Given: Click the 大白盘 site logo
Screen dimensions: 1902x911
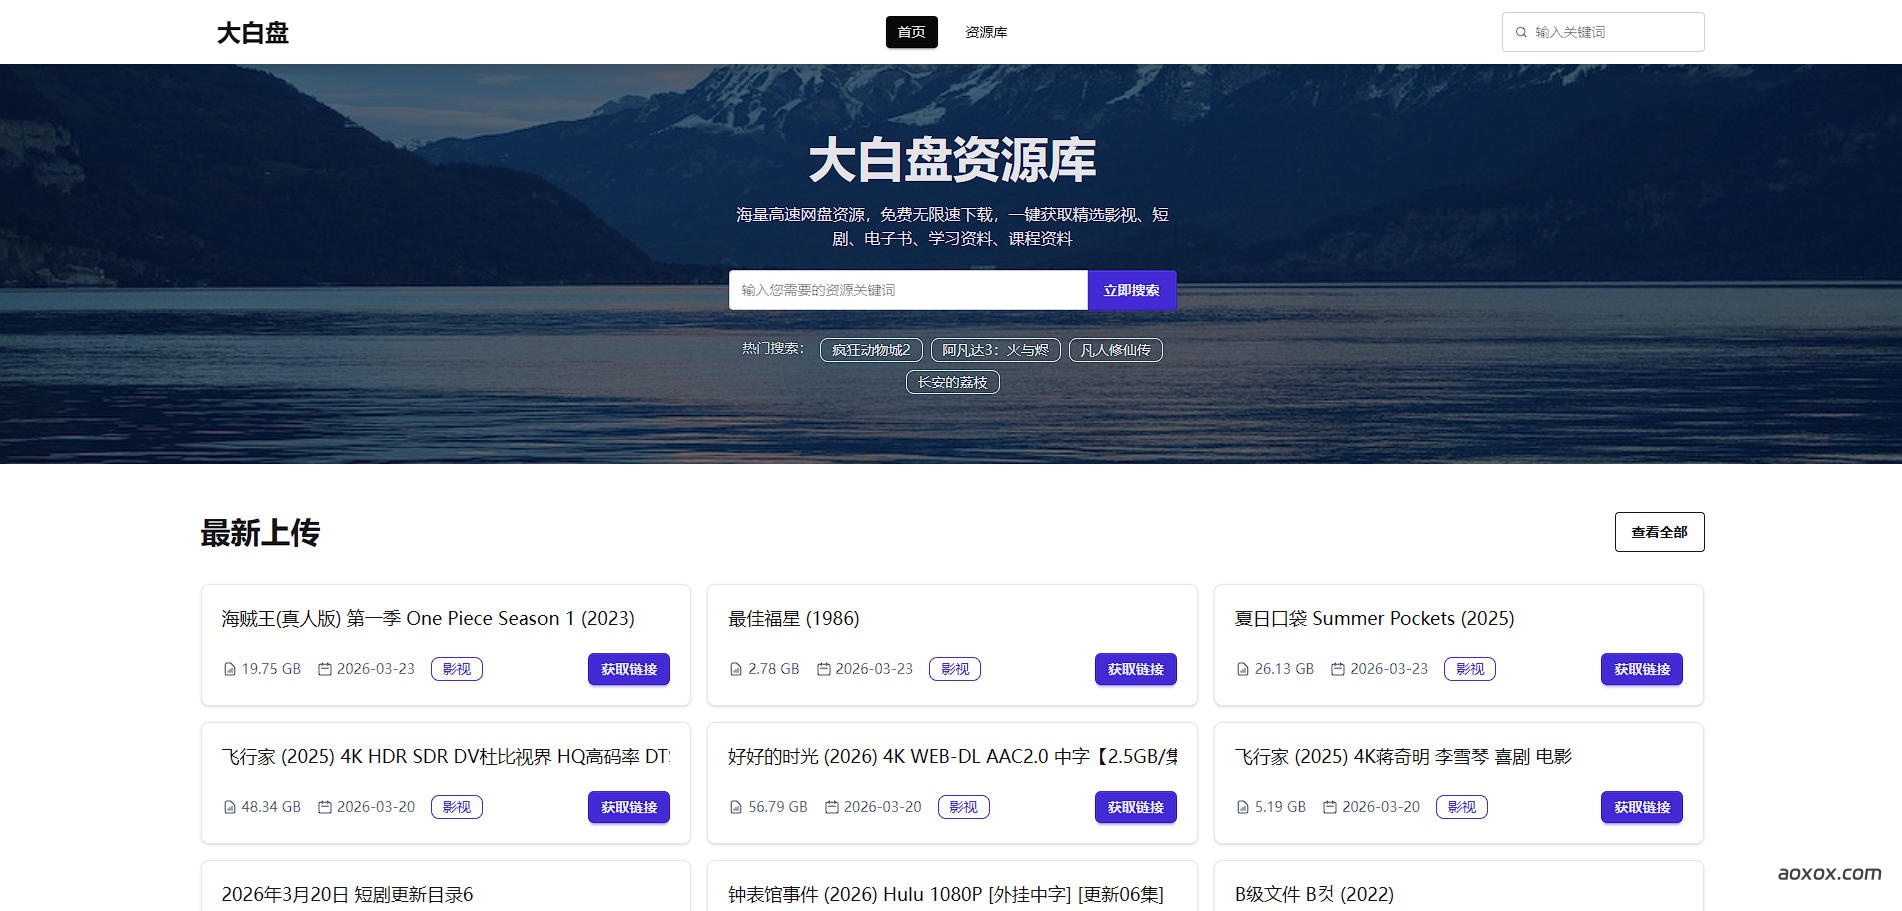Looking at the screenshot, I should coord(253,31).
